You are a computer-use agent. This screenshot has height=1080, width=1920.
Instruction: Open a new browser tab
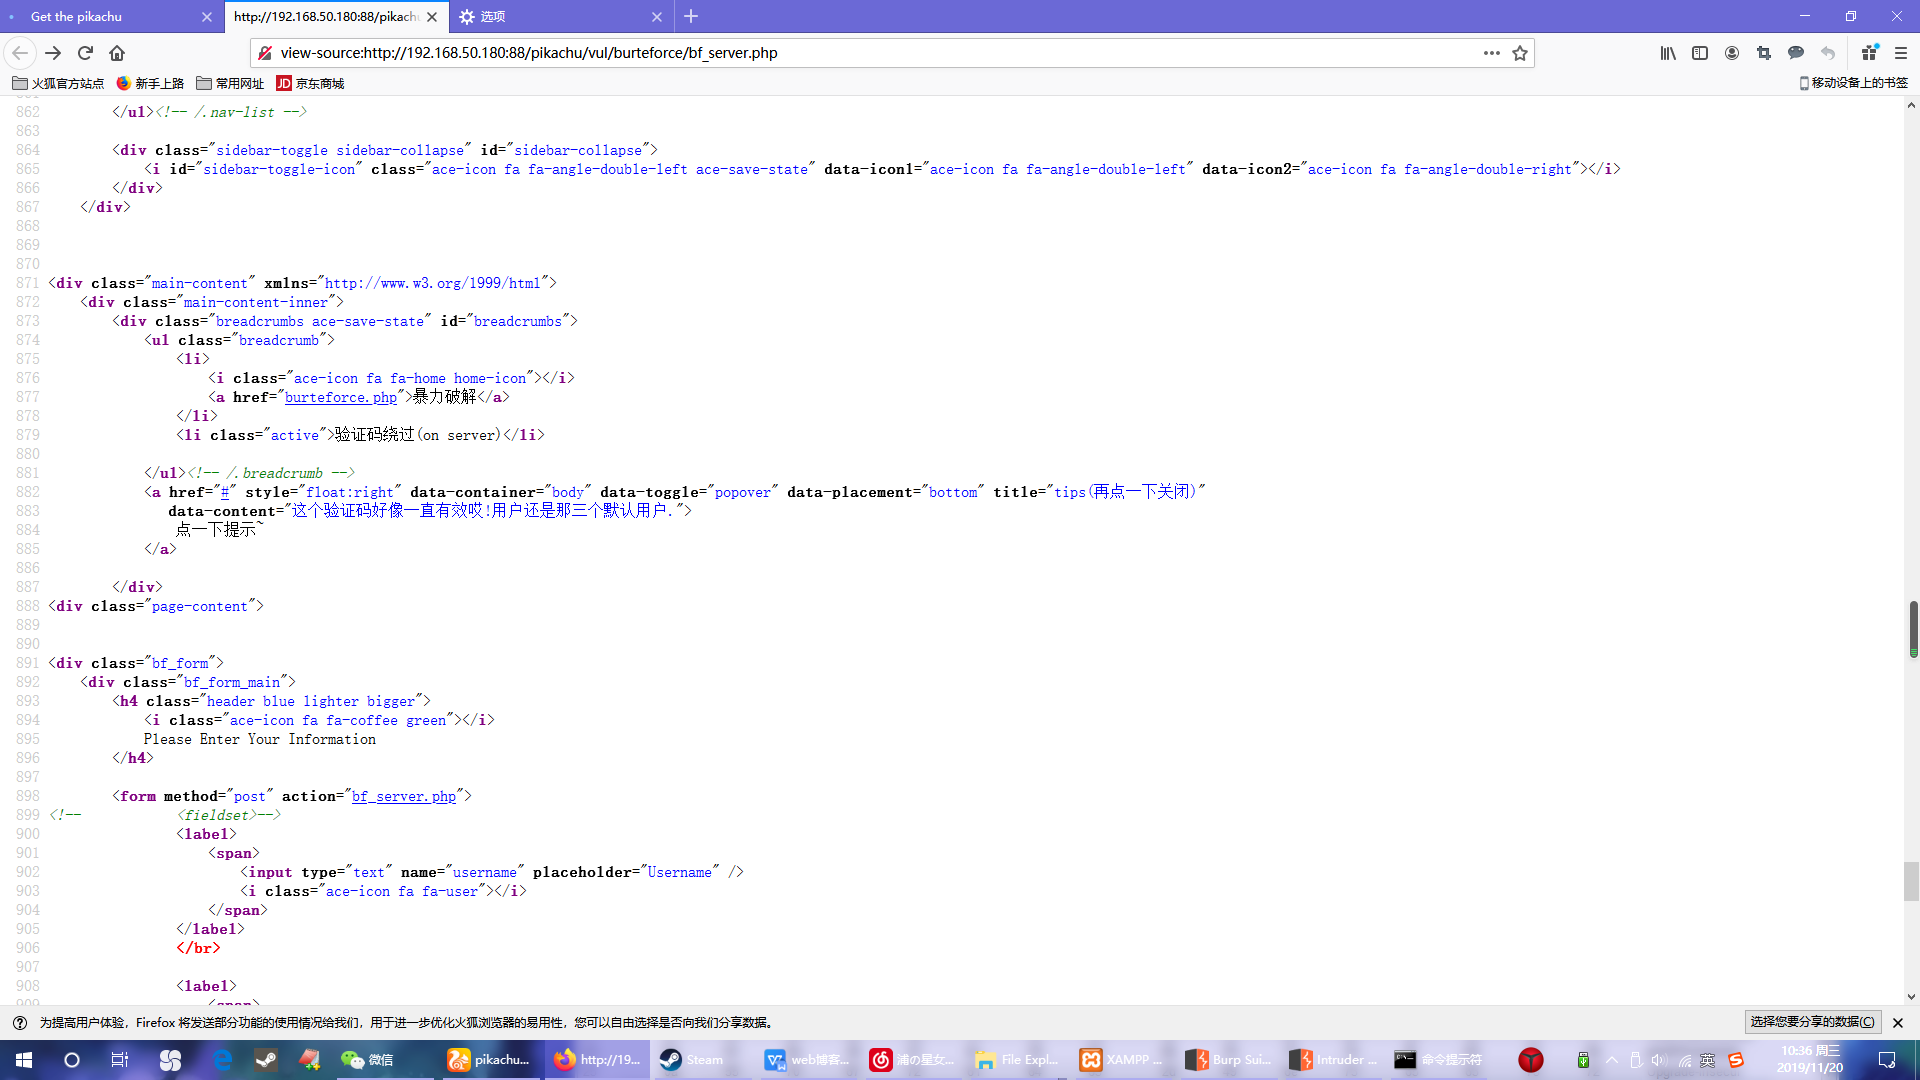click(691, 16)
